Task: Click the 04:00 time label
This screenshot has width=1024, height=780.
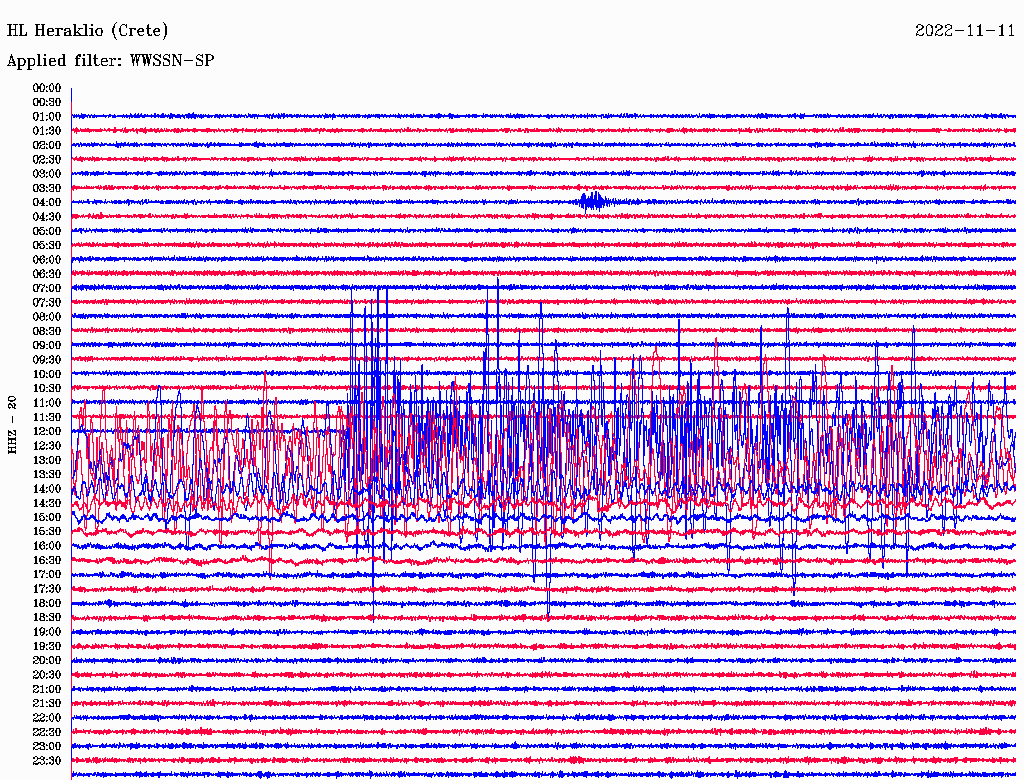Action: (x=47, y=203)
